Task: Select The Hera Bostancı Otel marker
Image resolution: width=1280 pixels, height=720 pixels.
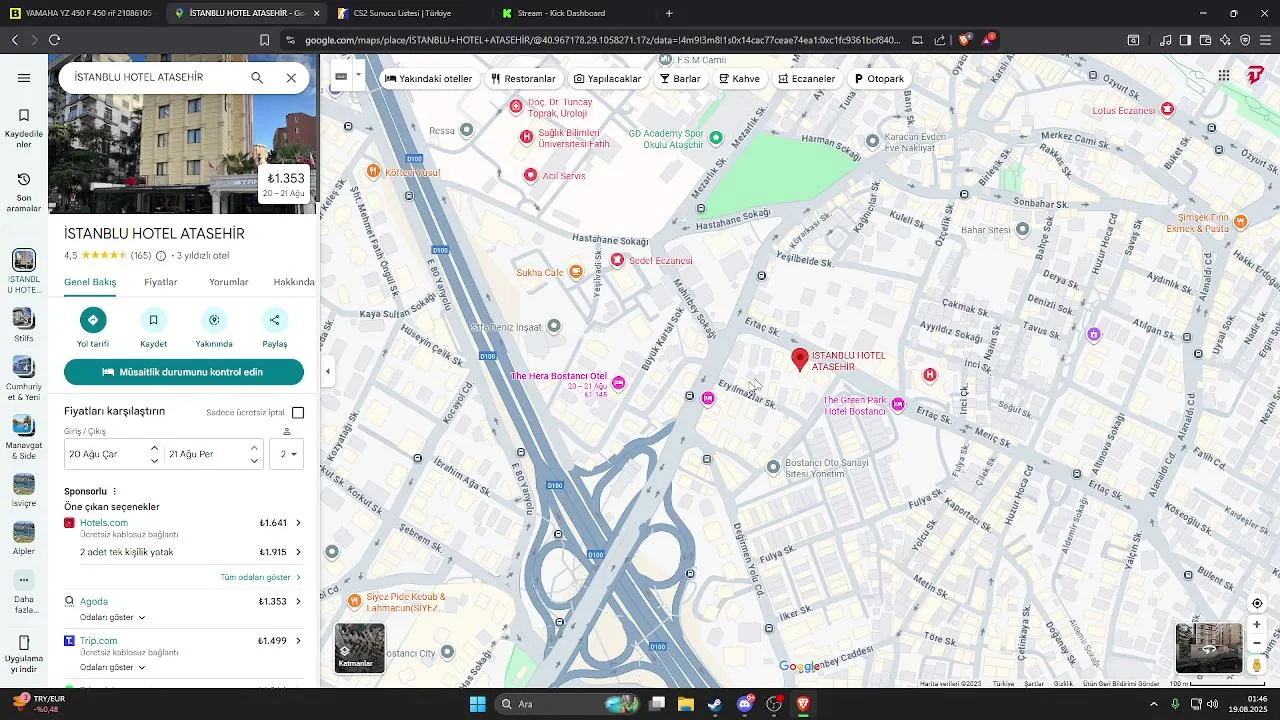Action: point(619,383)
